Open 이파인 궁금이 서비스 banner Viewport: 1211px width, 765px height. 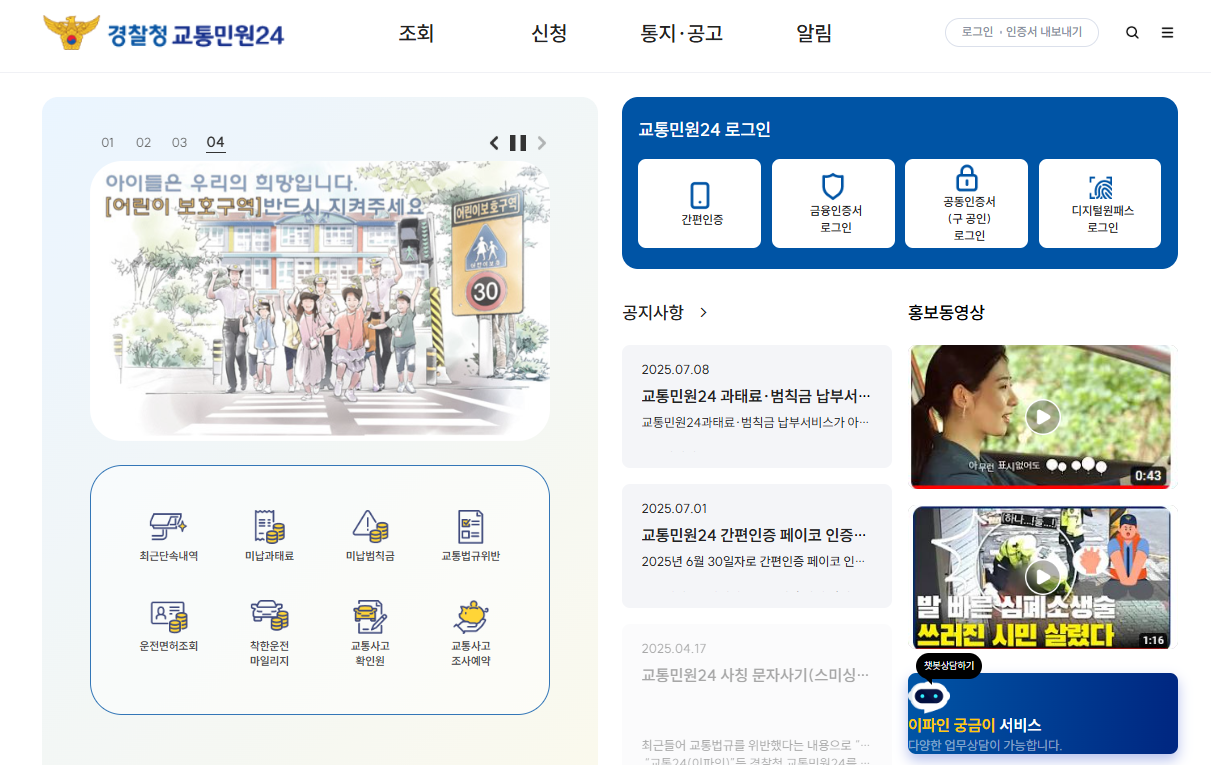point(1043,713)
